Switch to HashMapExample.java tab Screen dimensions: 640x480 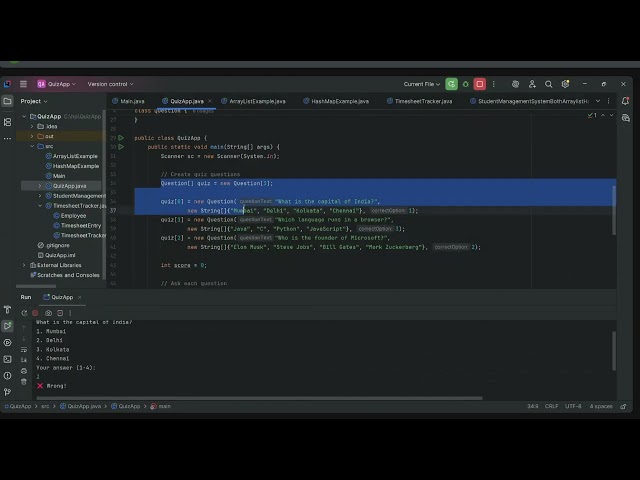[336, 101]
